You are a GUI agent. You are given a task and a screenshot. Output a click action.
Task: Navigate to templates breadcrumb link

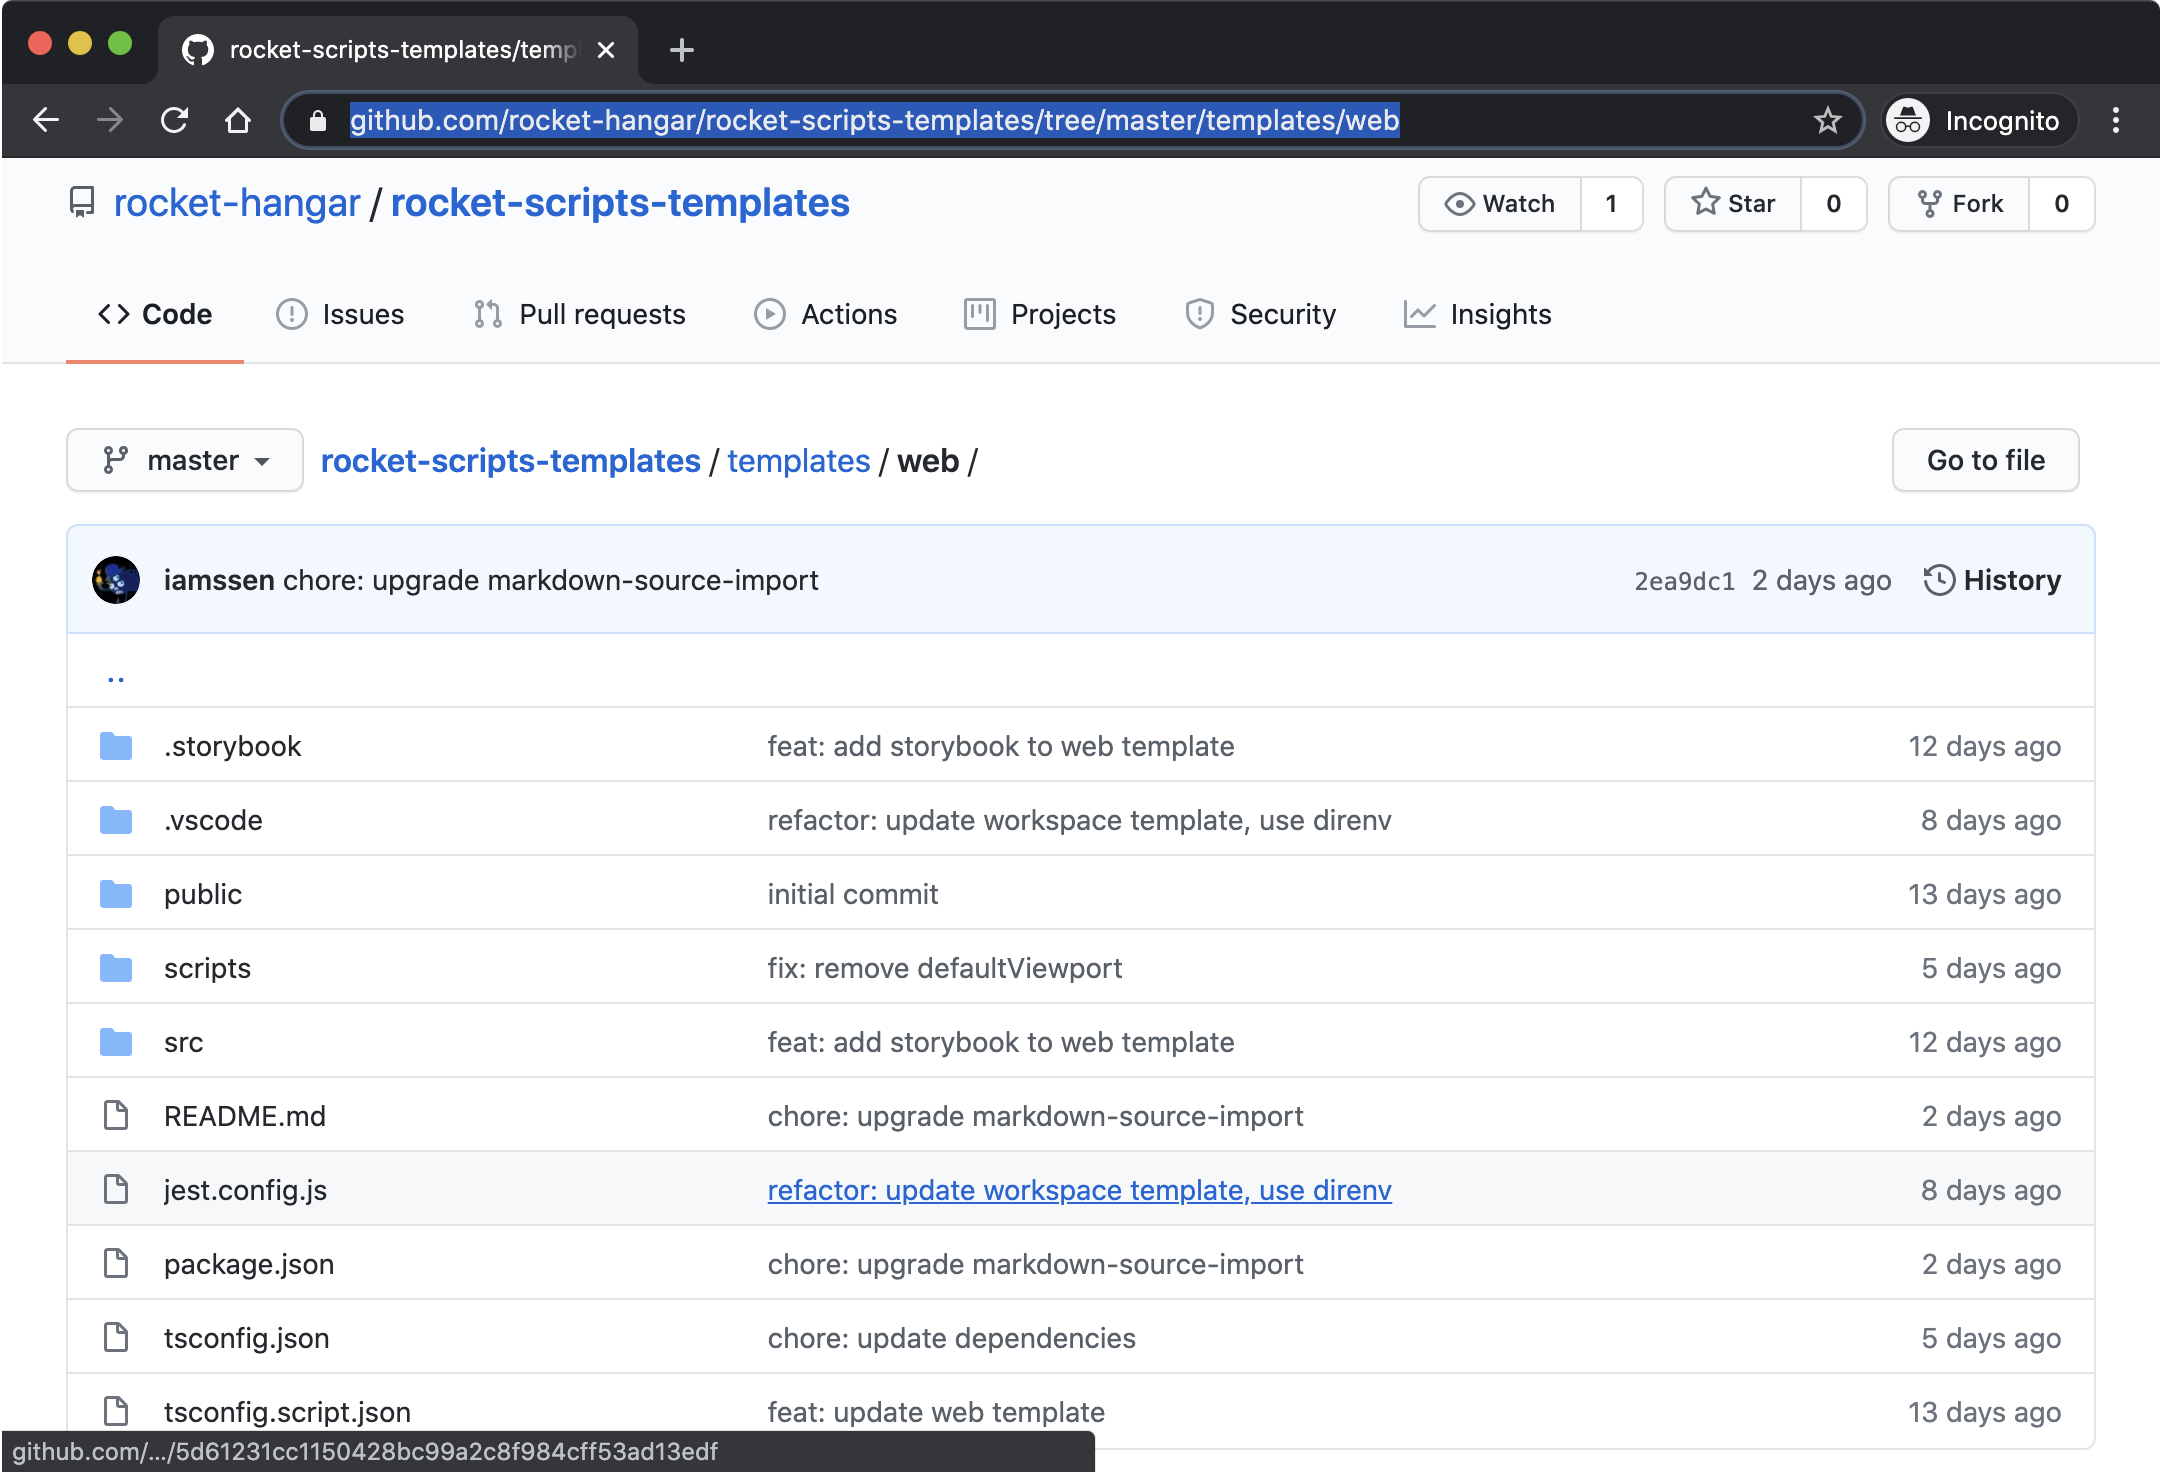[x=798, y=461]
